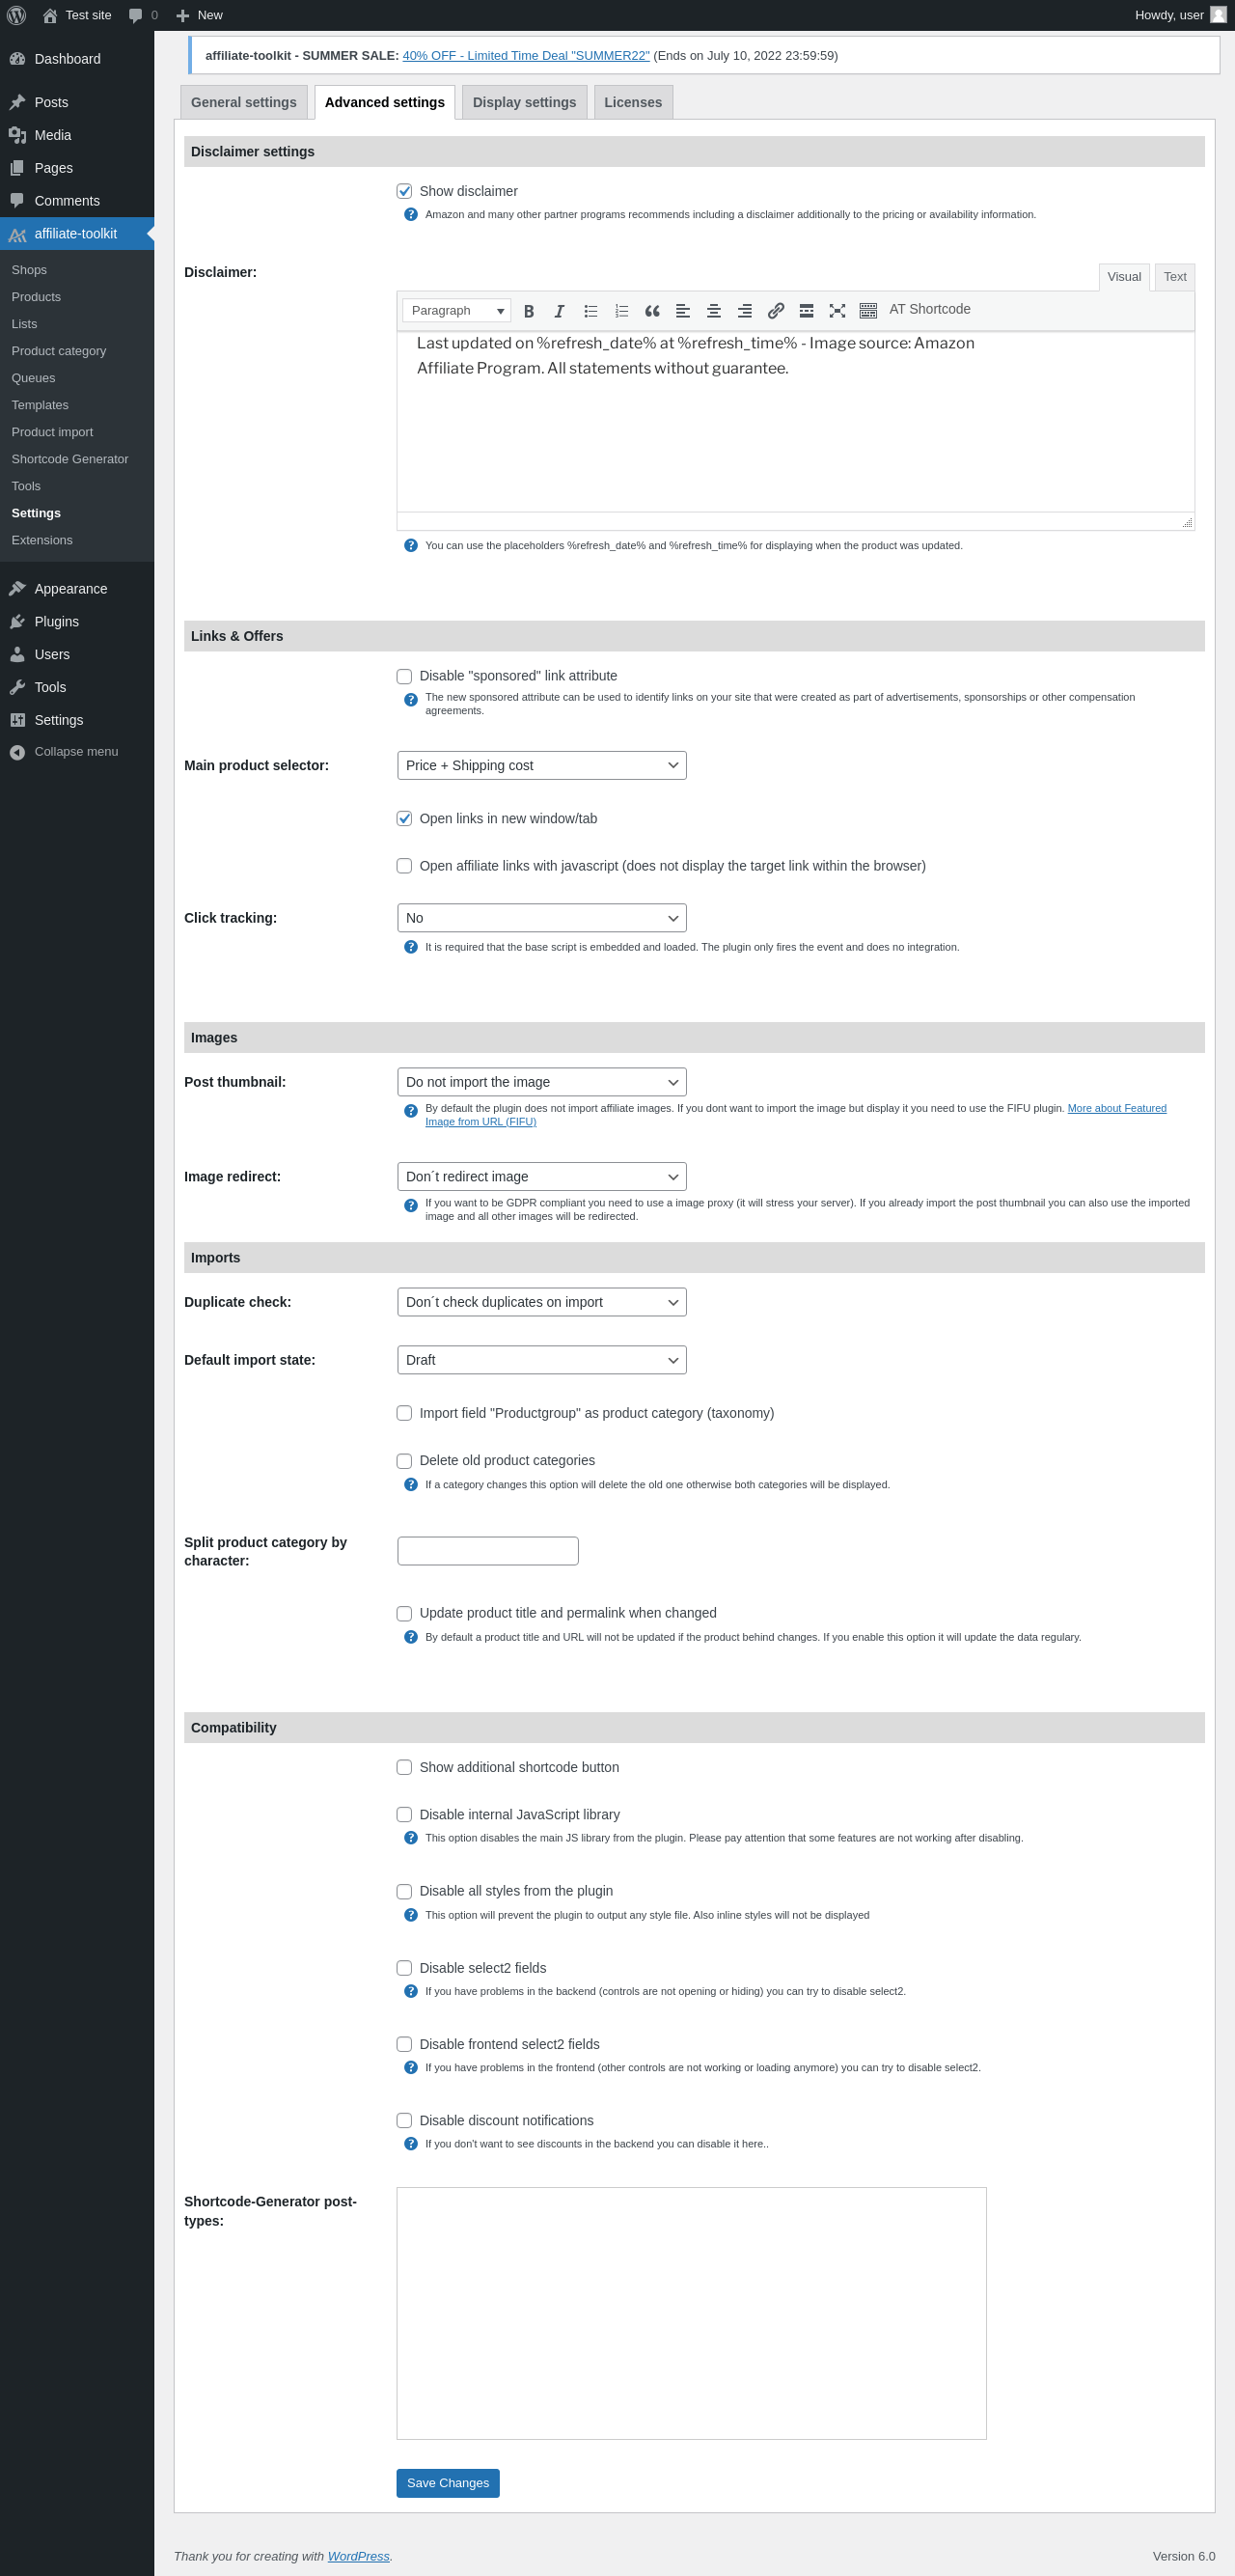Apply center alignment in the editor
1235x2576 pixels.
tap(714, 311)
